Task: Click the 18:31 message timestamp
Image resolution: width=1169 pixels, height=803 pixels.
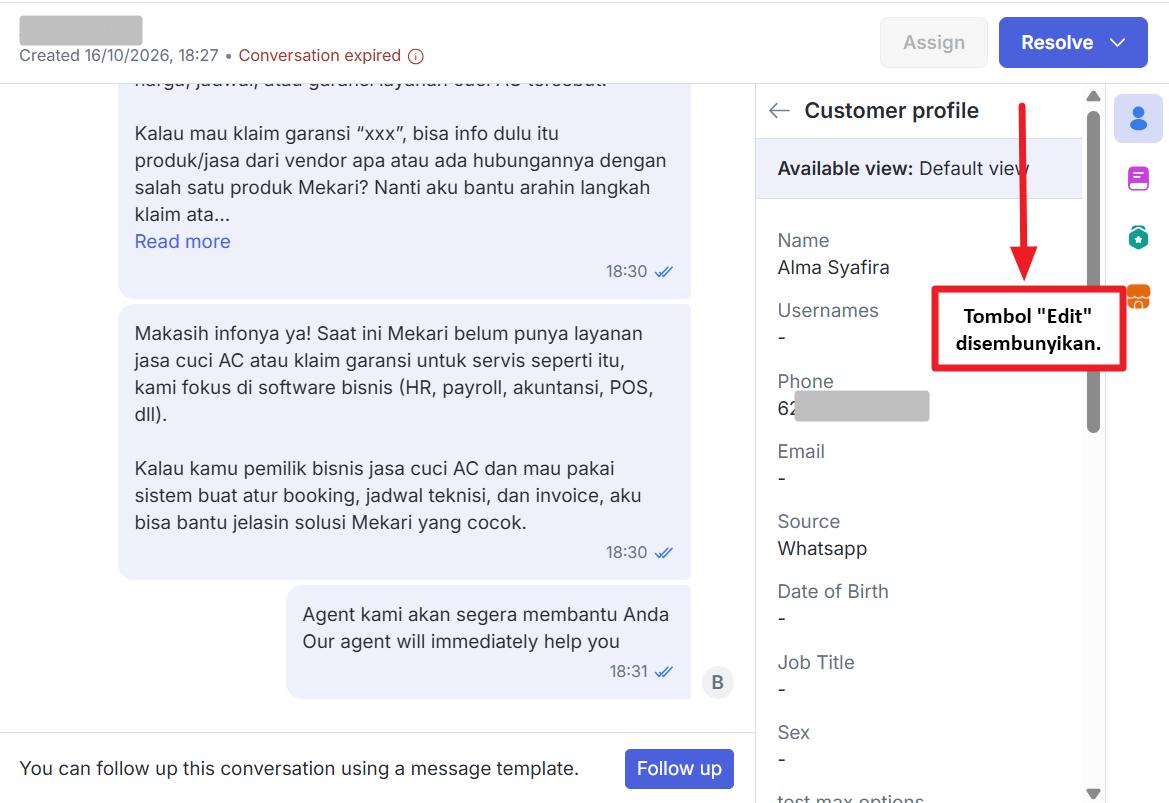Action: 628,672
